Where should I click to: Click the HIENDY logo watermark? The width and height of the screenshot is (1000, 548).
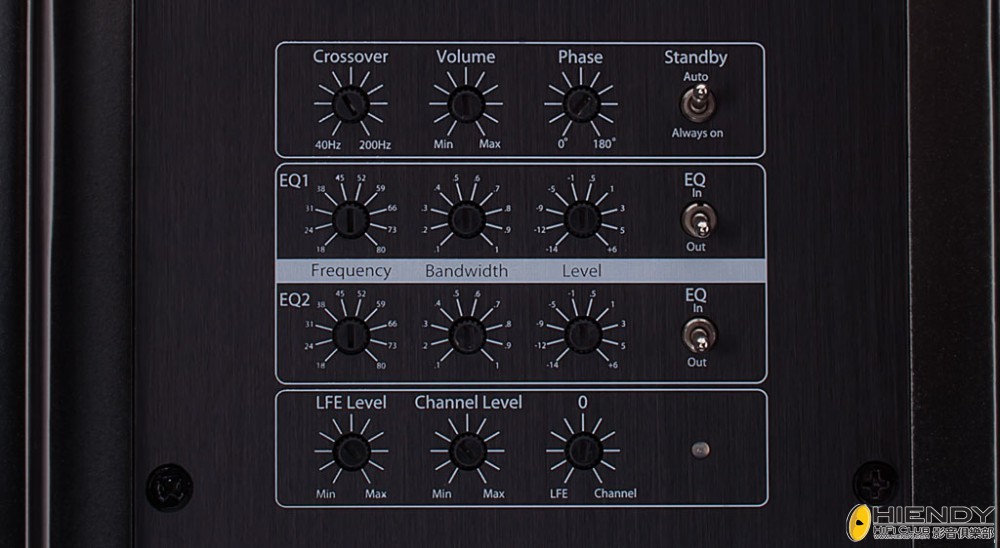[918, 523]
